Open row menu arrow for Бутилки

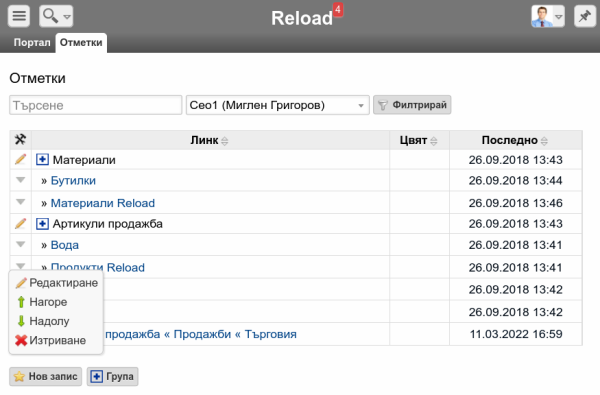(21, 180)
